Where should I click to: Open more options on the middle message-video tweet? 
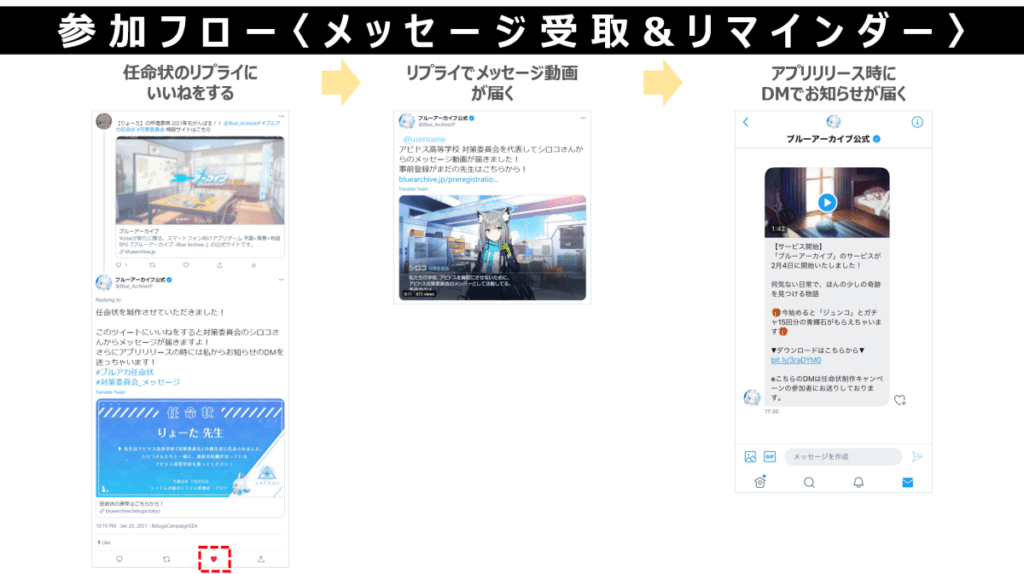(x=583, y=118)
